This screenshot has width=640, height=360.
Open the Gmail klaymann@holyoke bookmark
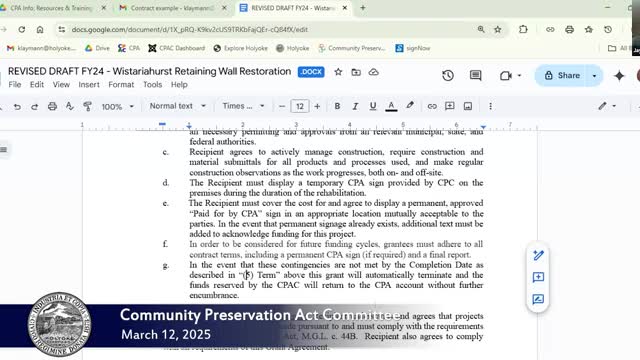click(41, 48)
